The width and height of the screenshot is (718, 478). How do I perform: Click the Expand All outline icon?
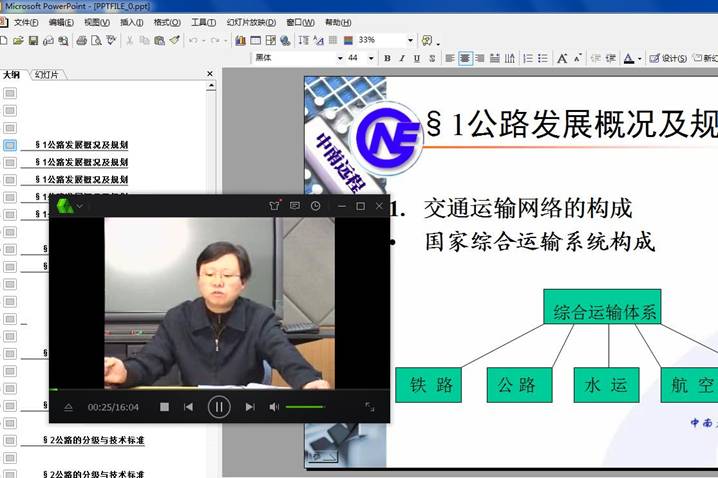click(x=304, y=41)
